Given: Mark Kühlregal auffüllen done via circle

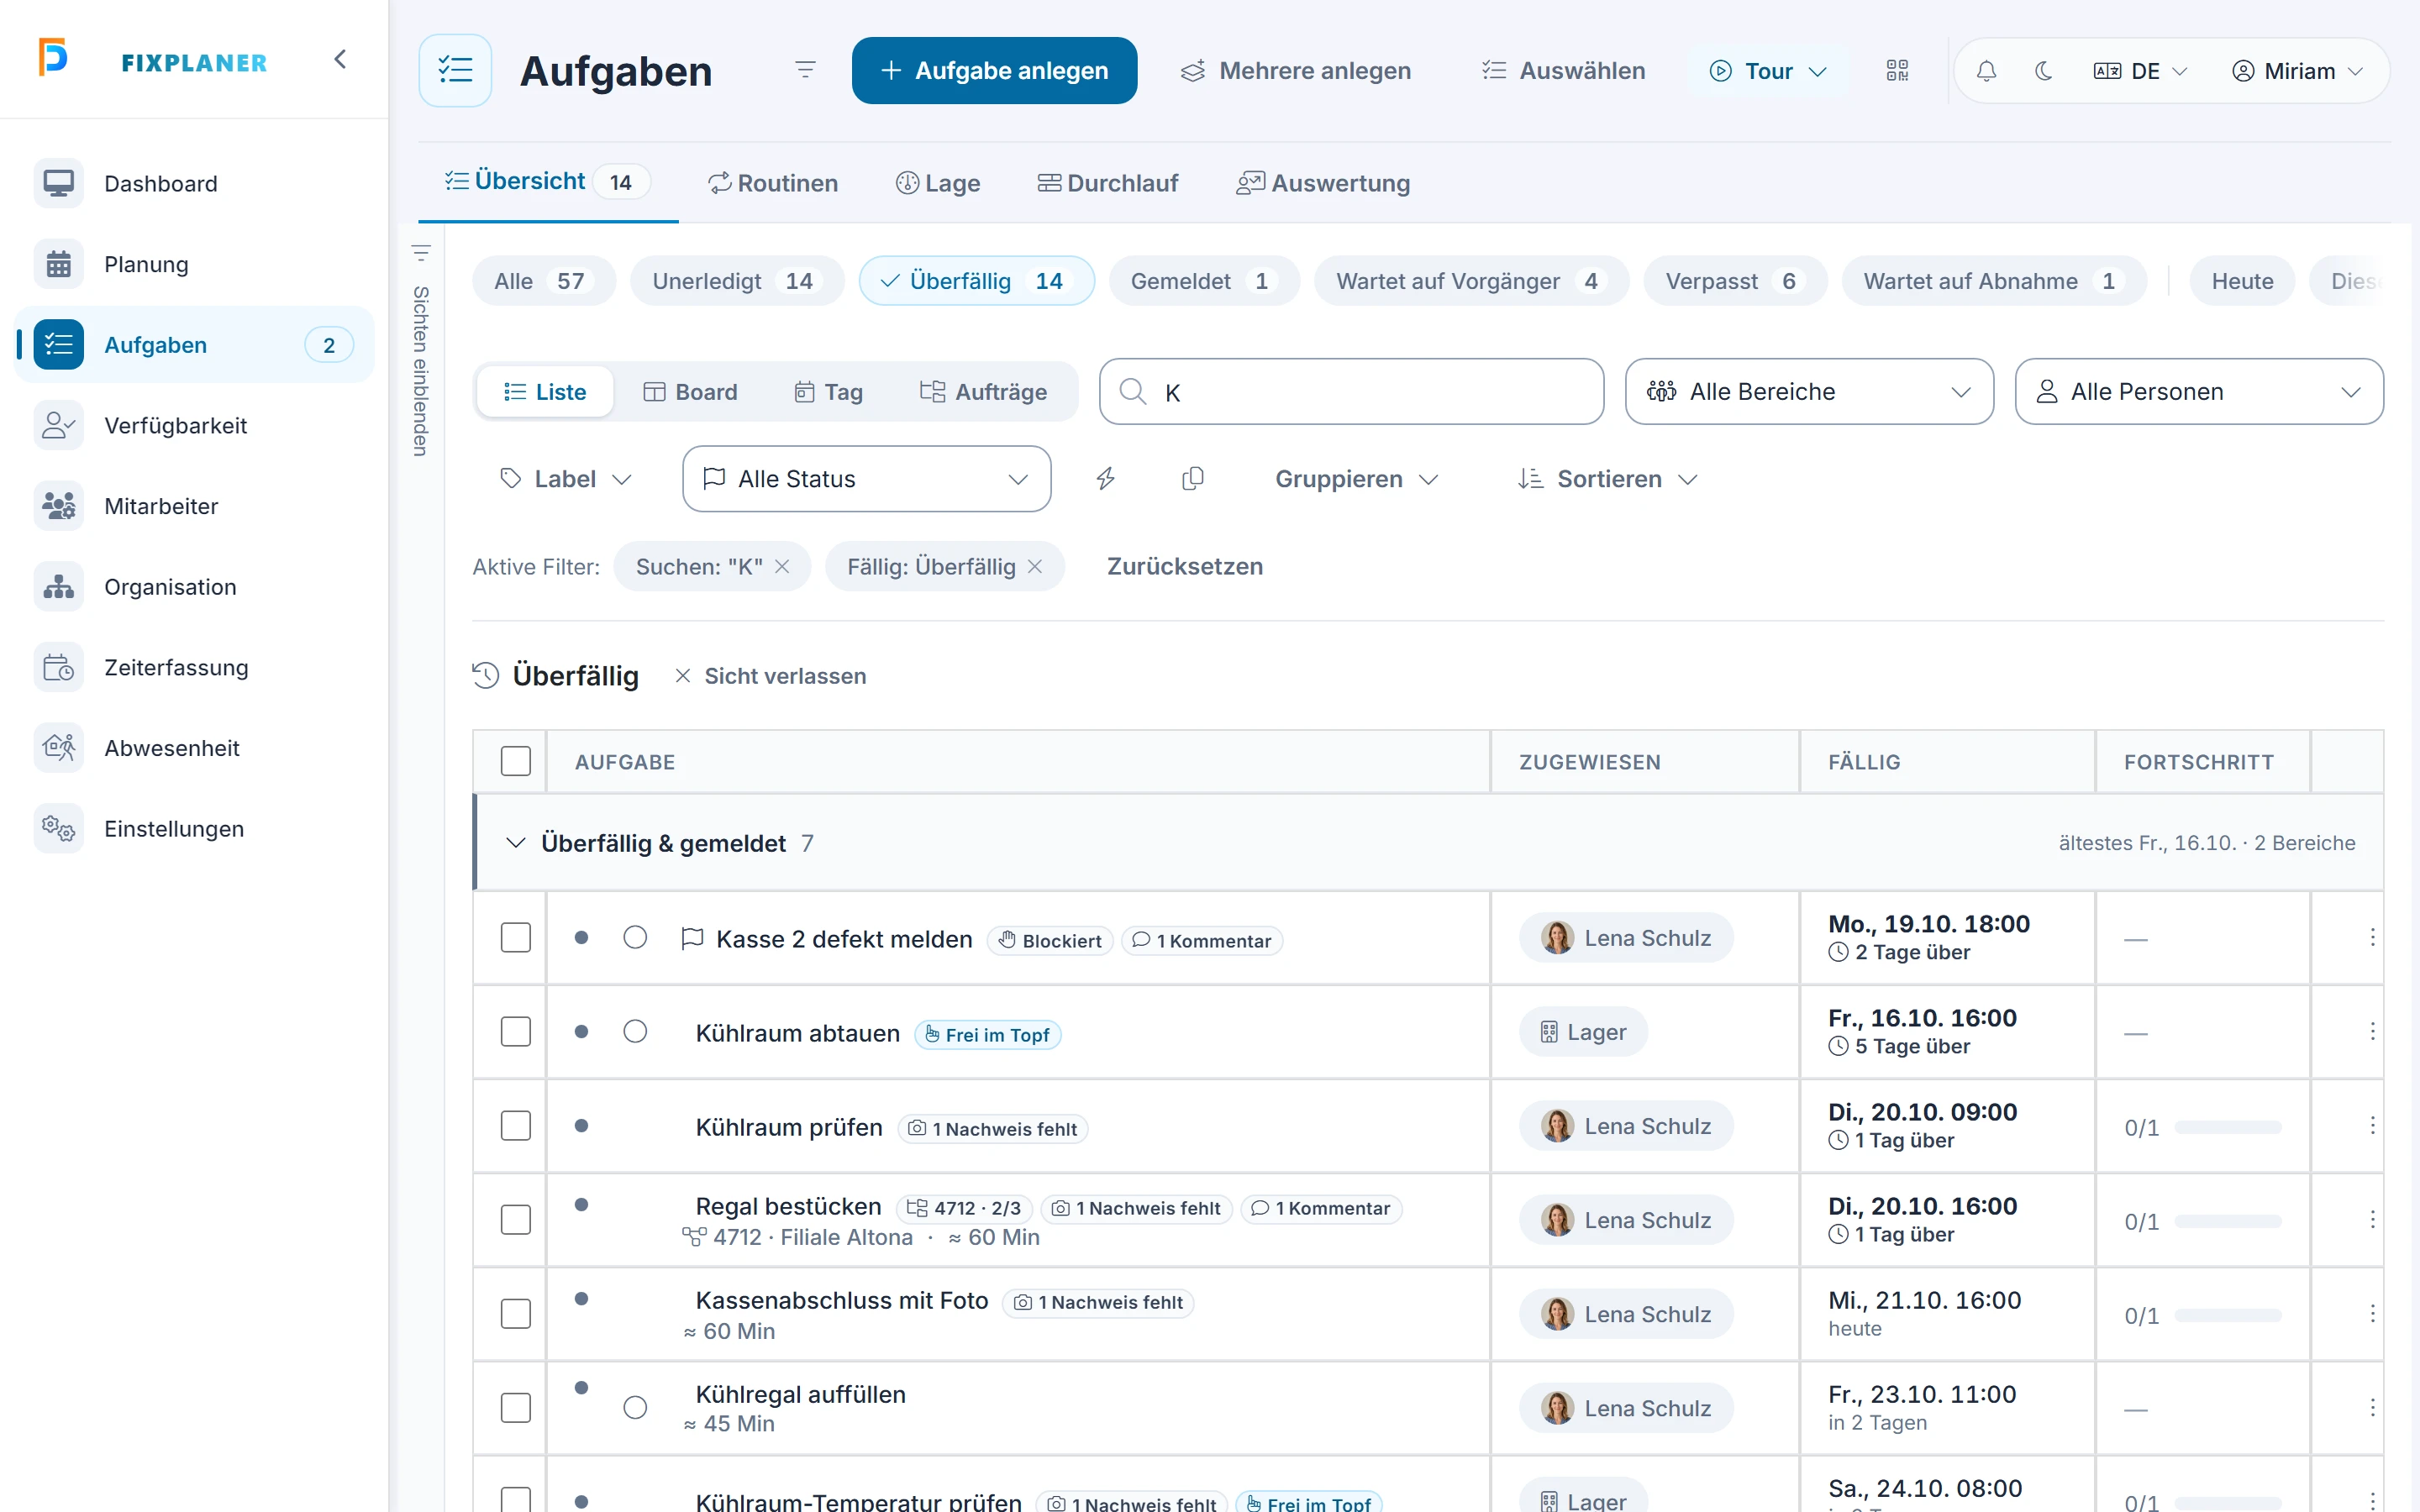Looking at the screenshot, I should point(635,1408).
